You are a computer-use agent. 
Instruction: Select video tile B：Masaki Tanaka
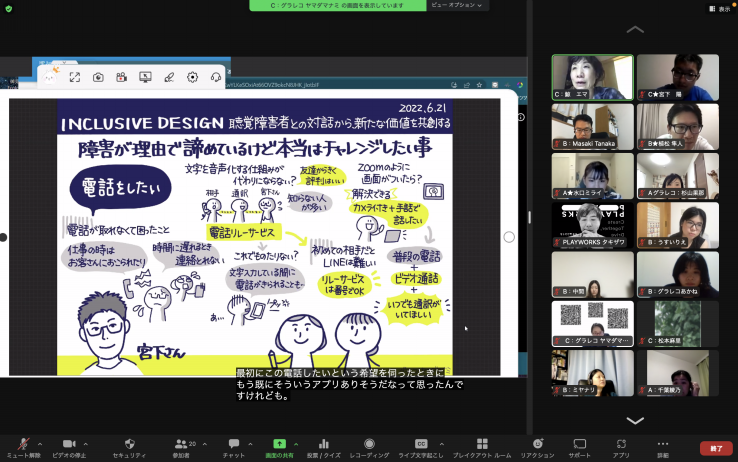click(593, 127)
